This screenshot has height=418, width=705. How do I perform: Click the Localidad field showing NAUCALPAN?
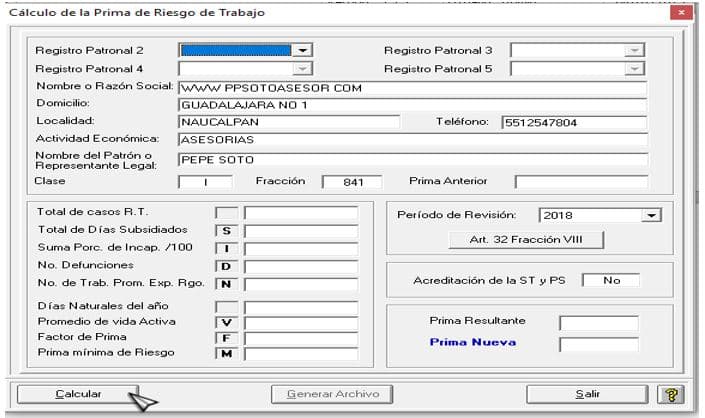[289, 122]
